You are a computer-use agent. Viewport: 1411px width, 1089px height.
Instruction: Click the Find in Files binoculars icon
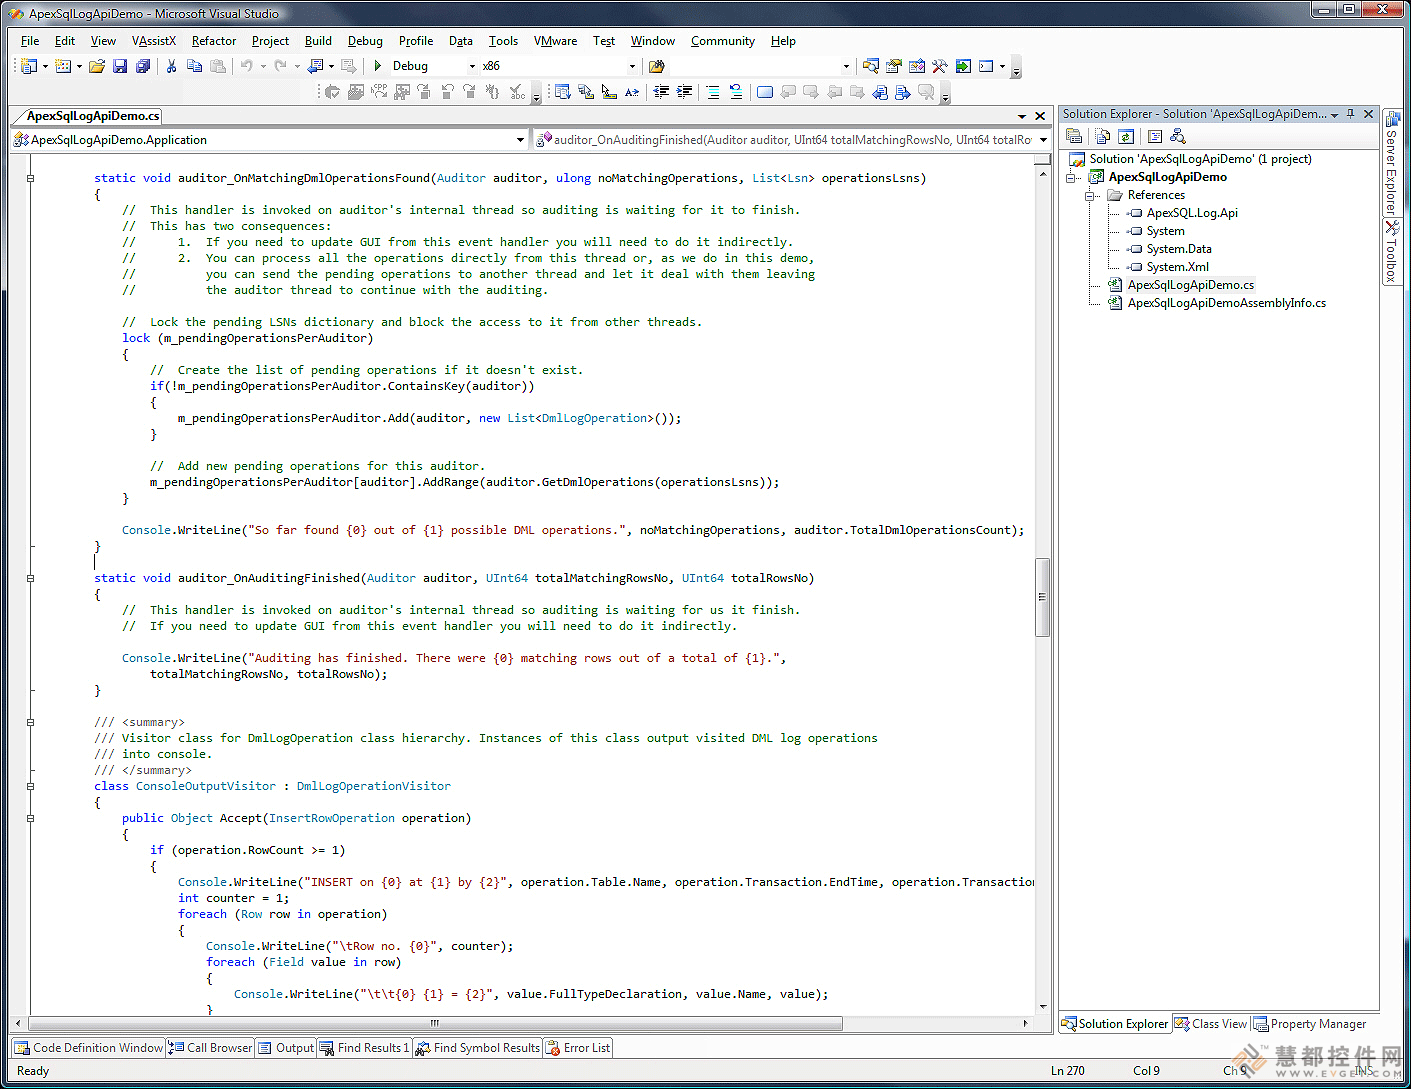pyautogui.click(x=657, y=66)
